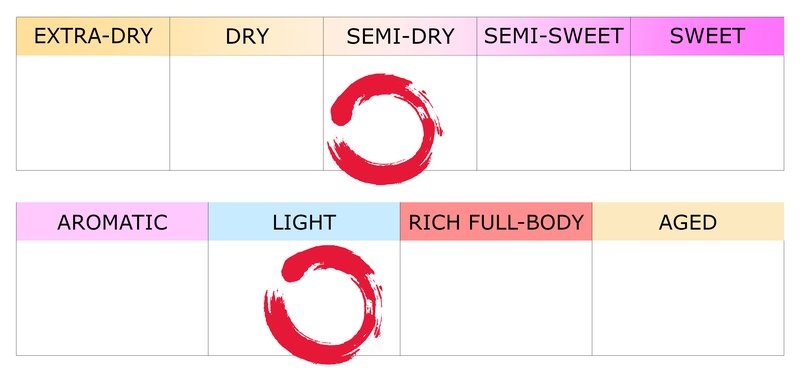Image resolution: width=800 pixels, height=371 pixels.
Task: Click the empty cell below EXTRA-DRY
Action: pyautogui.click(x=93, y=113)
